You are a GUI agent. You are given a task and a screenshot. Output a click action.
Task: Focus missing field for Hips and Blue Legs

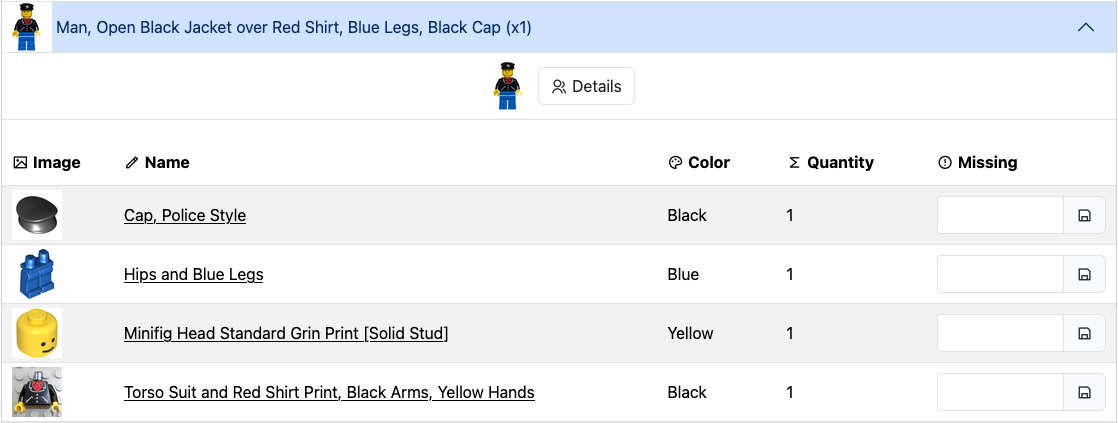1000,275
